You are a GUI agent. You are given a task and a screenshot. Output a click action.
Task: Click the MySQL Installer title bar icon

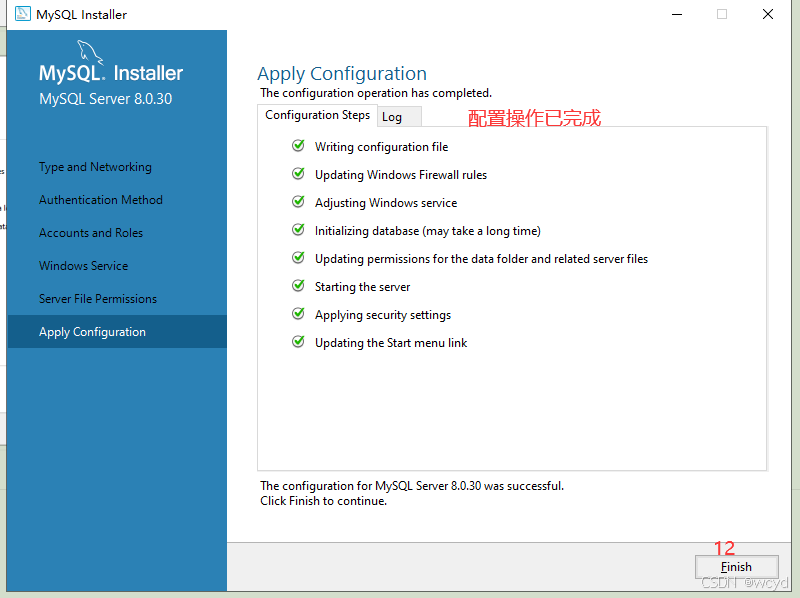[x=22, y=14]
